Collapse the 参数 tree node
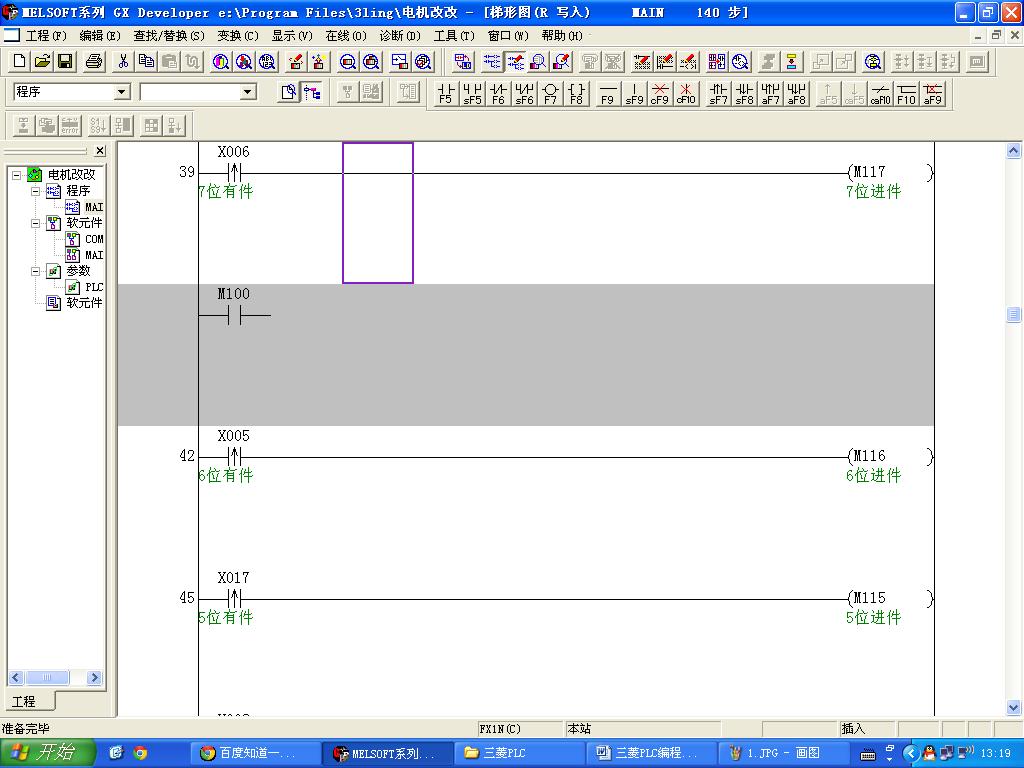This screenshot has width=1024, height=768. click(x=36, y=271)
